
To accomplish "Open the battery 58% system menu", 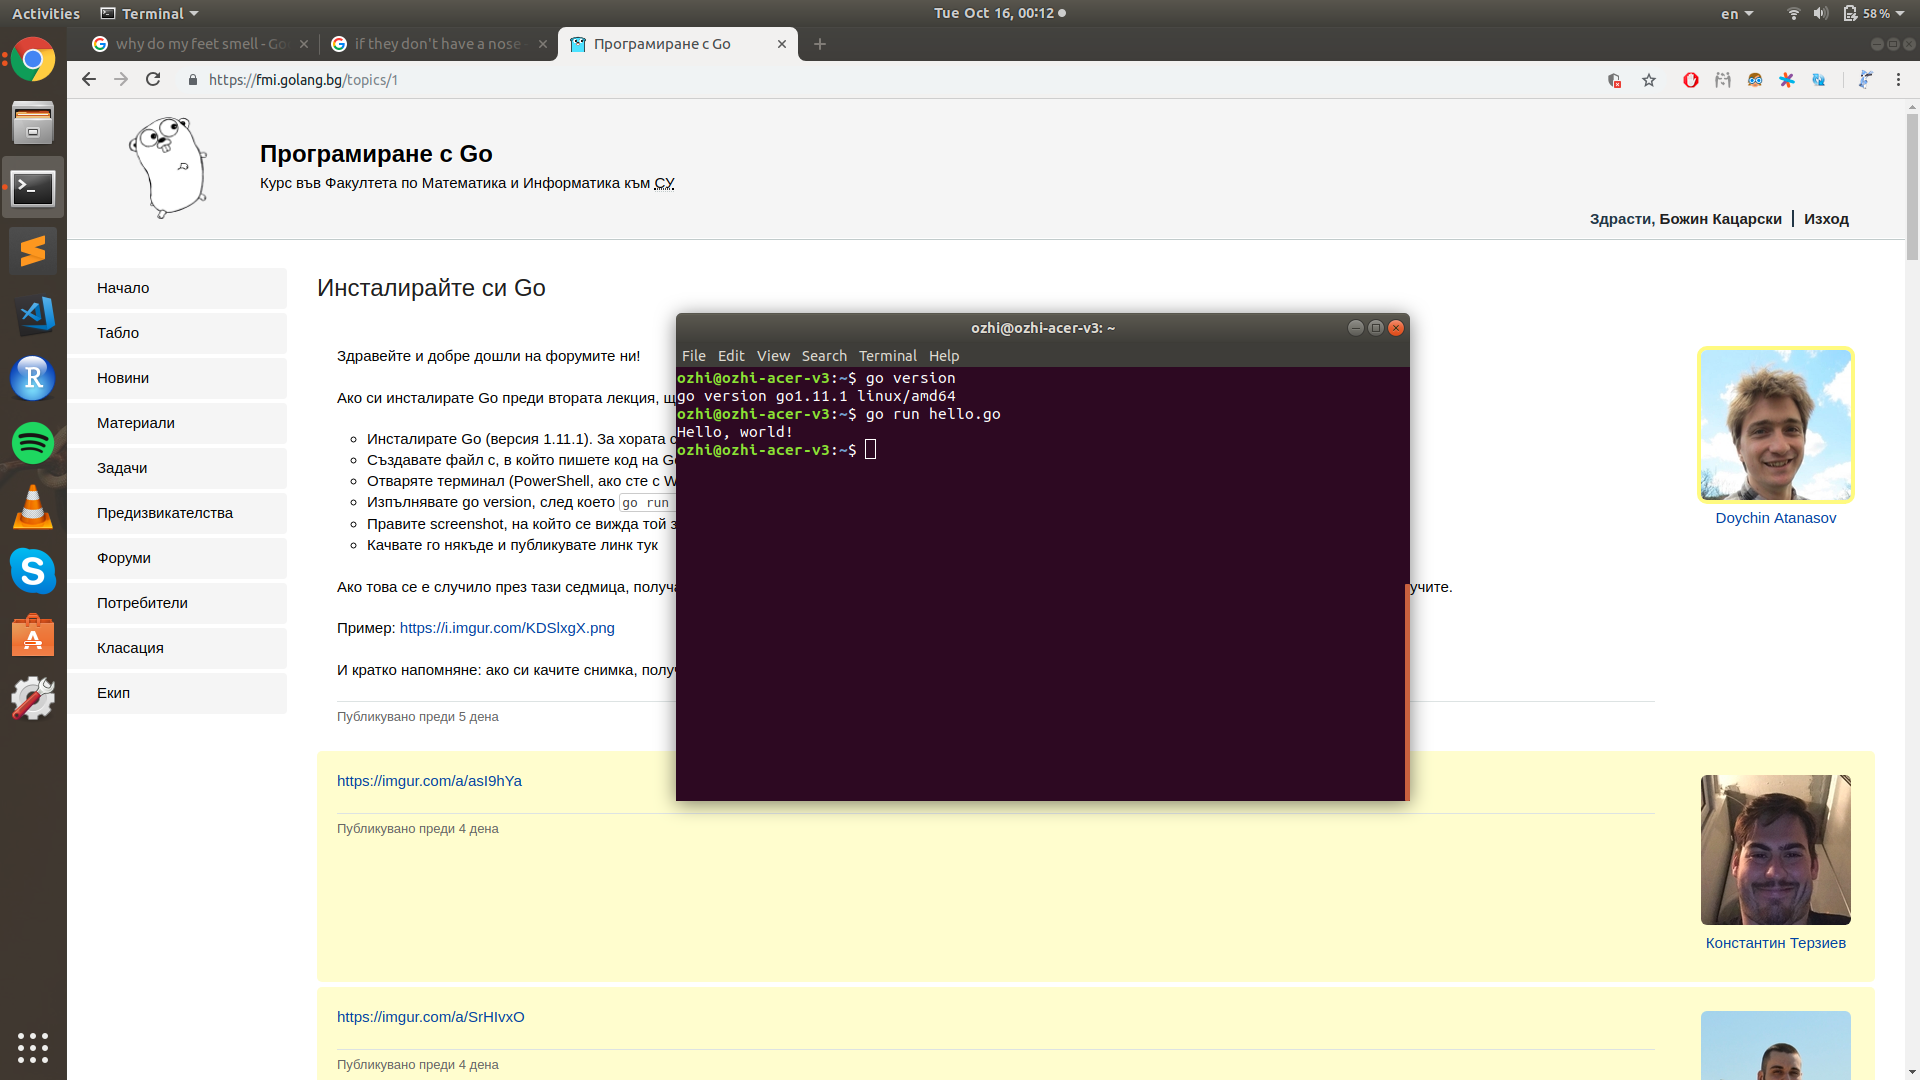I will tap(1874, 14).
